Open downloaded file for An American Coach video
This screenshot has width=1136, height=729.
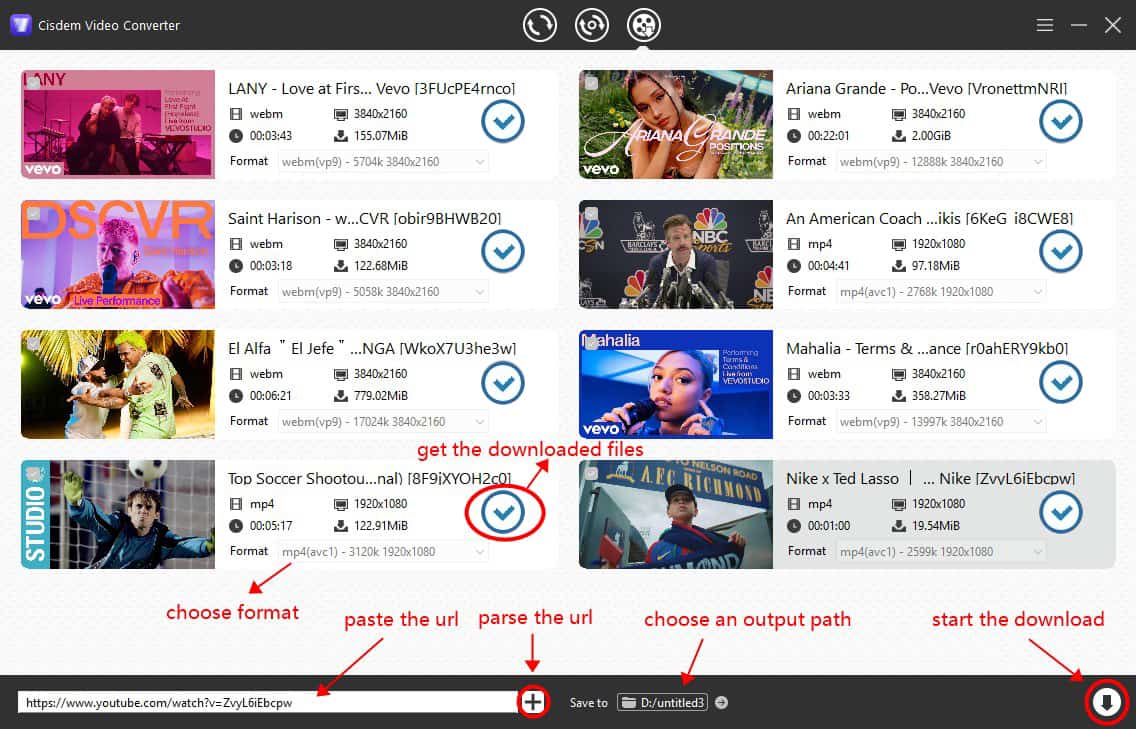[x=1061, y=251]
